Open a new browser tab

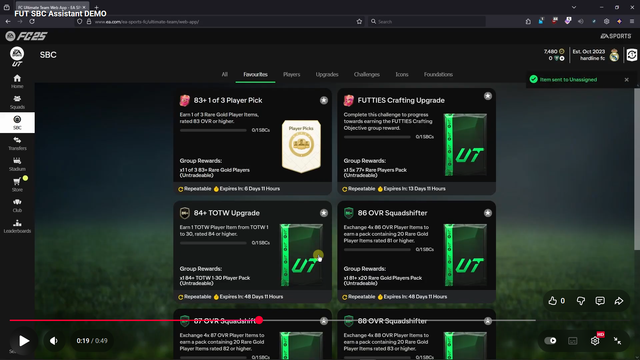coord(97,7)
